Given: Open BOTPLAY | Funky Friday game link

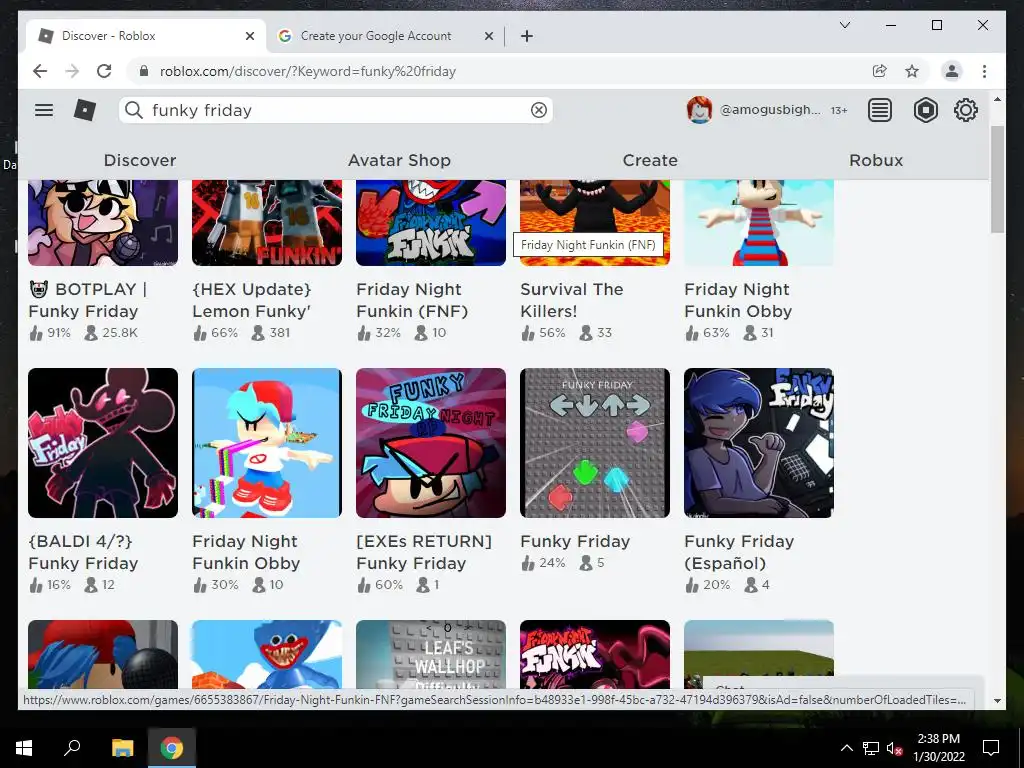Looking at the screenshot, I should 88,300.
